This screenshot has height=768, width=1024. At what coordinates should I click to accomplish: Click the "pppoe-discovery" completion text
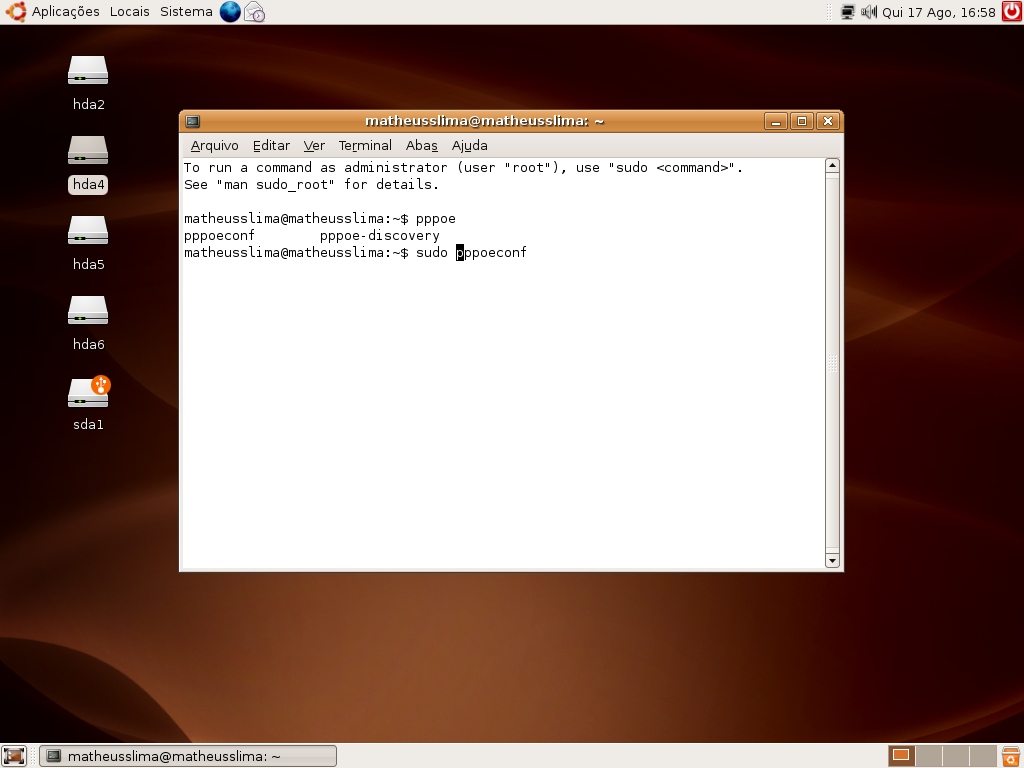[379, 236]
